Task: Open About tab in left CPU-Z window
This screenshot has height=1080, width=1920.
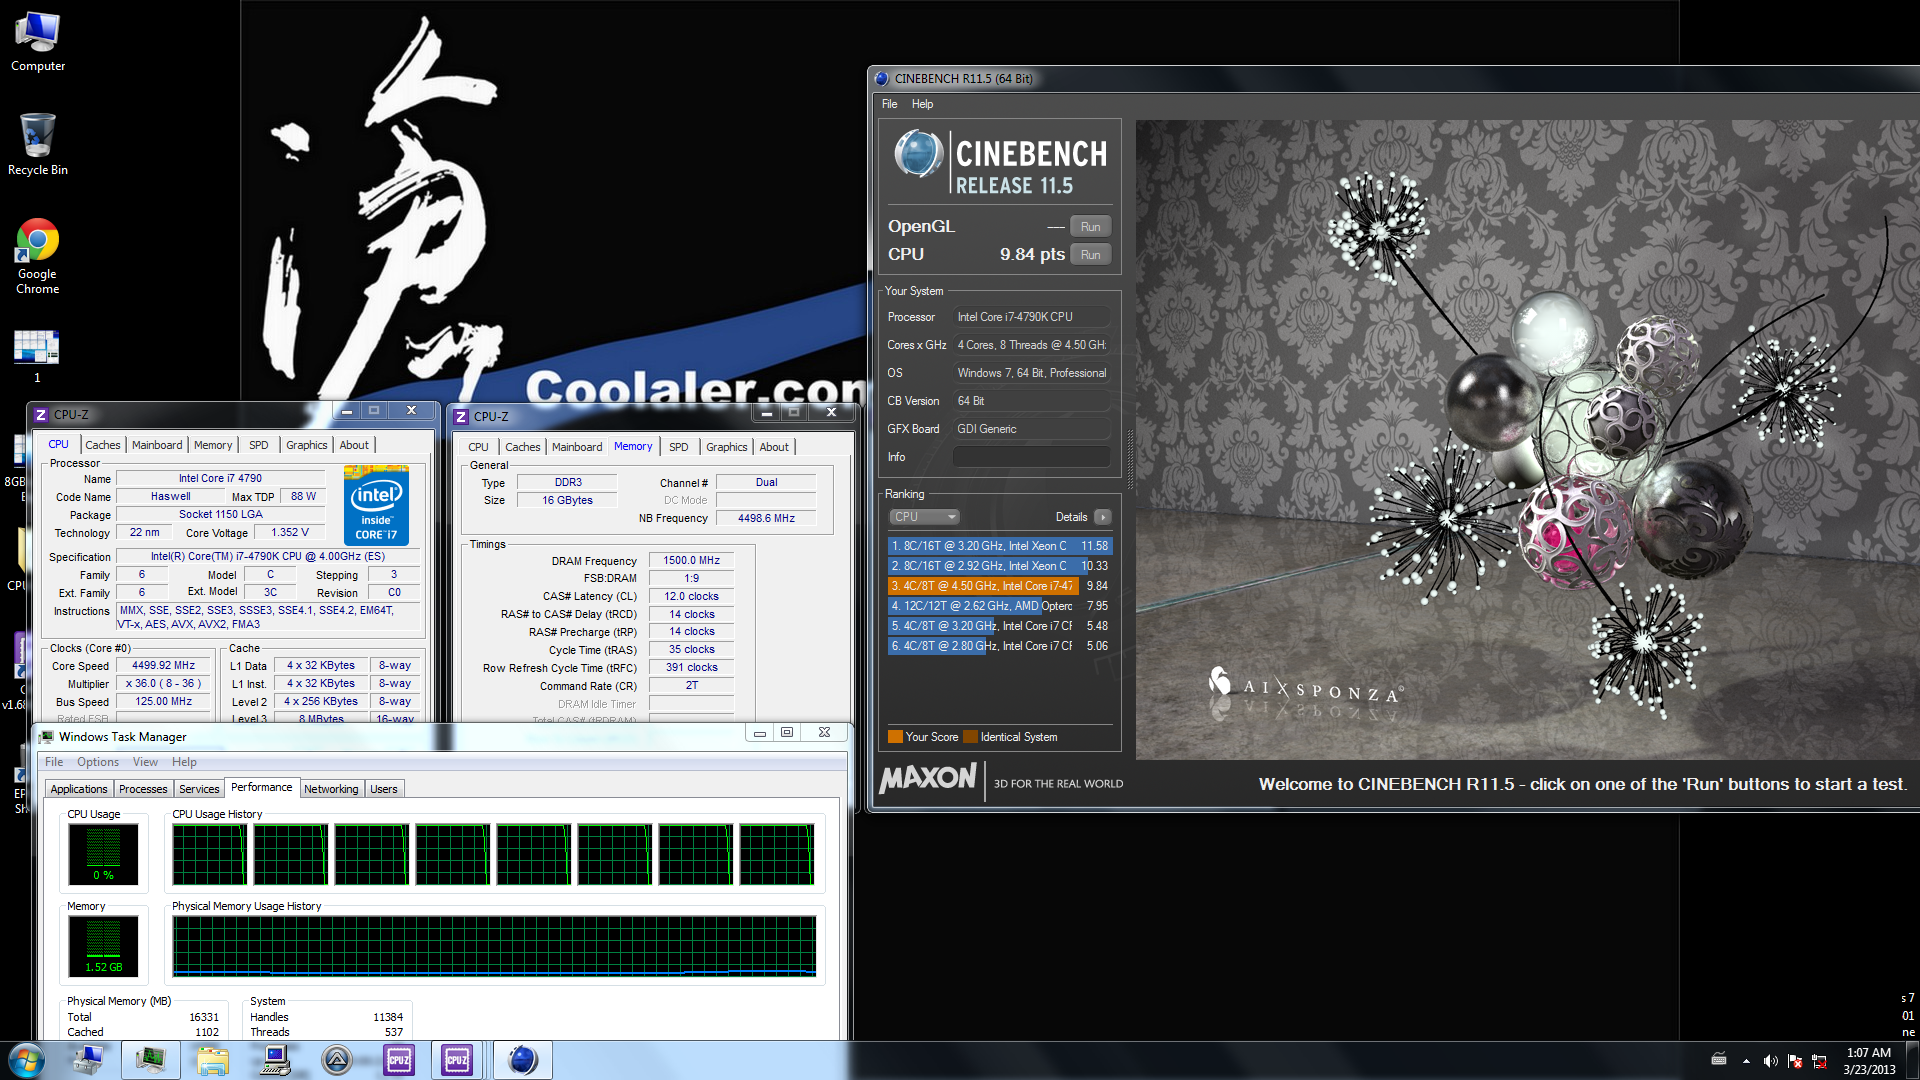Action: click(354, 445)
